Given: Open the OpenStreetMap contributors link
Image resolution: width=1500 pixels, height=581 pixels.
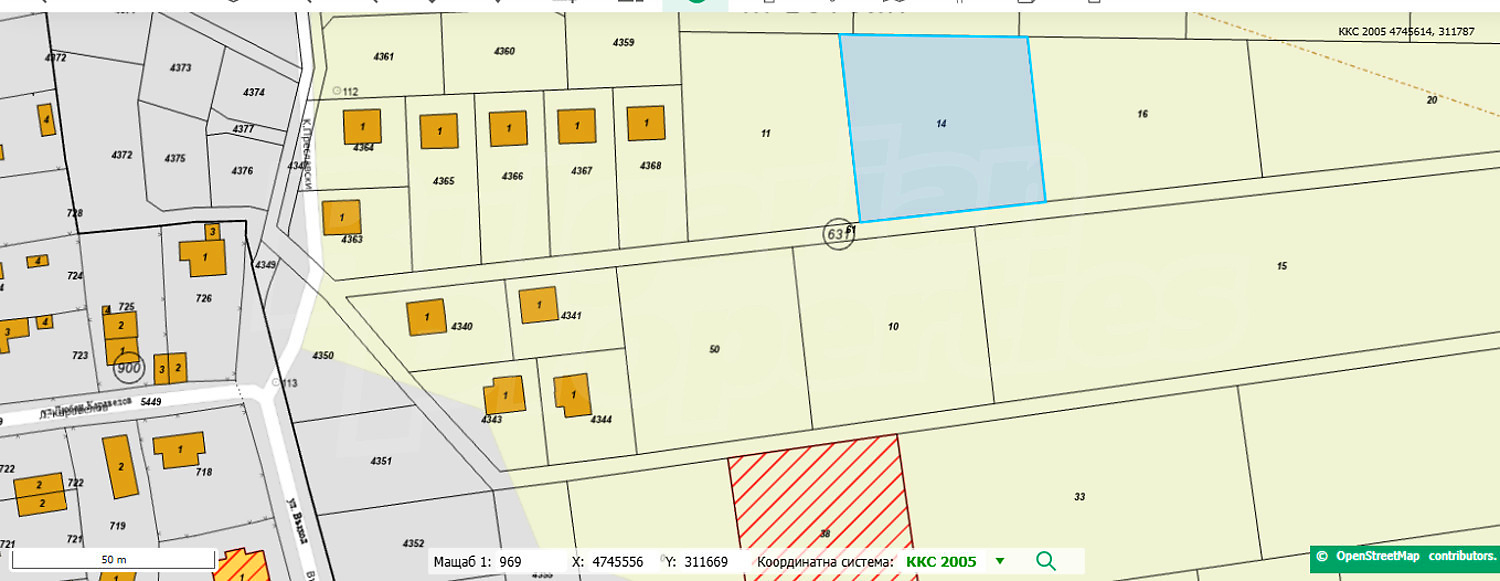Looking at the screenshot, I should tap(1405, 556).
